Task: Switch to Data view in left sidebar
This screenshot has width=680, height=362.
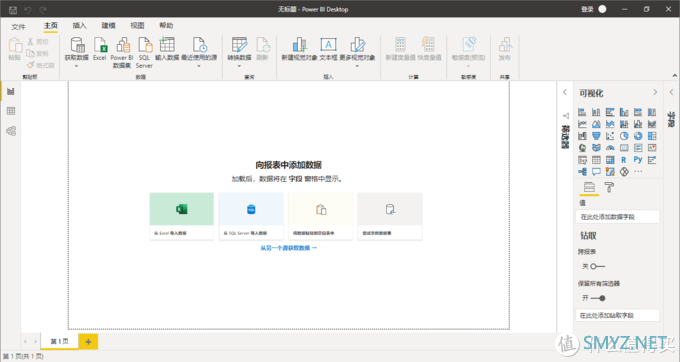Action: coord(11,111)
